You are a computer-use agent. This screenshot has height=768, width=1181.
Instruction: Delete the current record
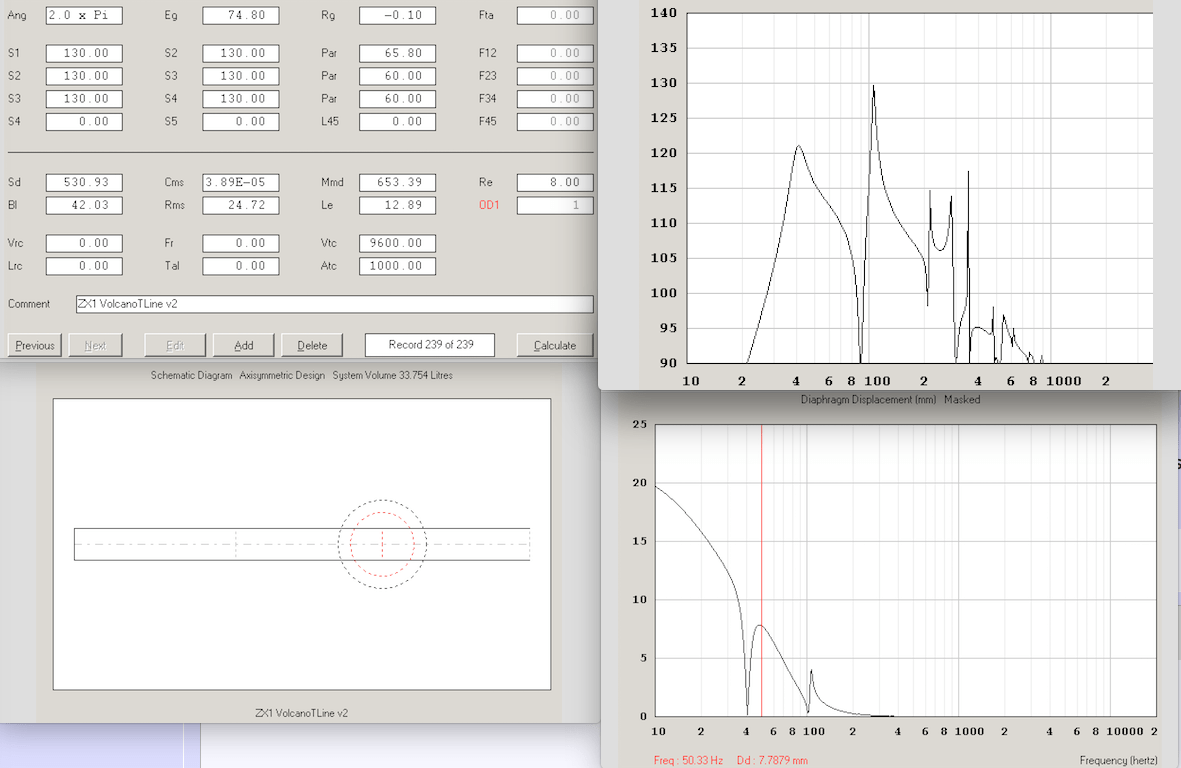(312, 346)
